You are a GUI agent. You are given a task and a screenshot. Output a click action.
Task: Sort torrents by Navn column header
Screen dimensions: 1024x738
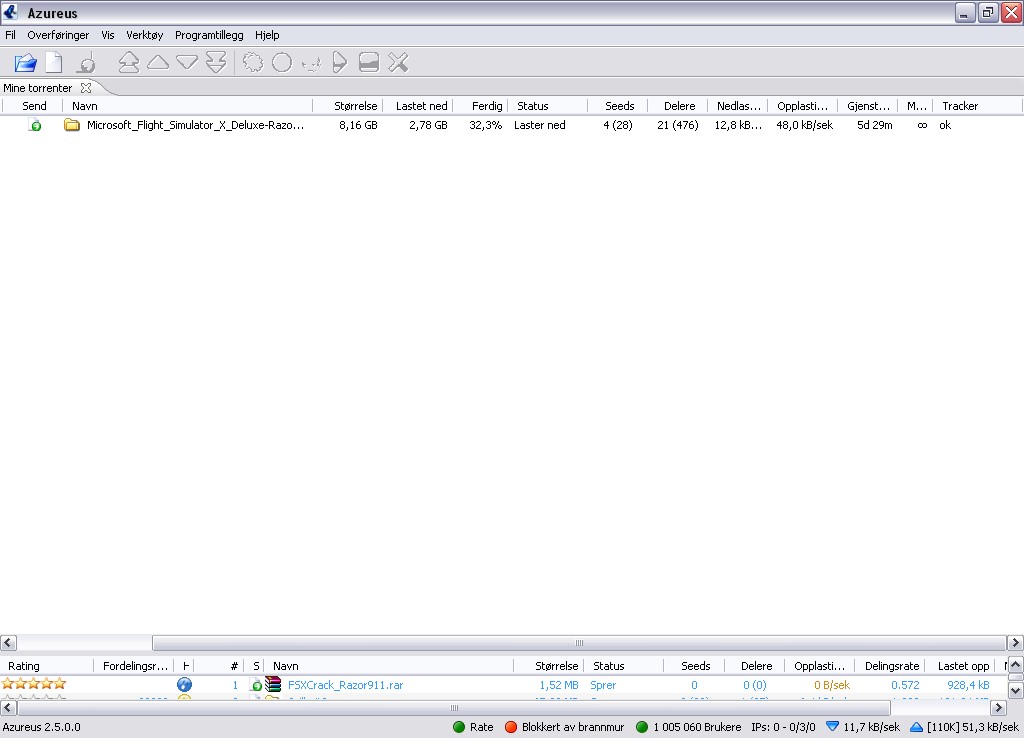point(85,106)
